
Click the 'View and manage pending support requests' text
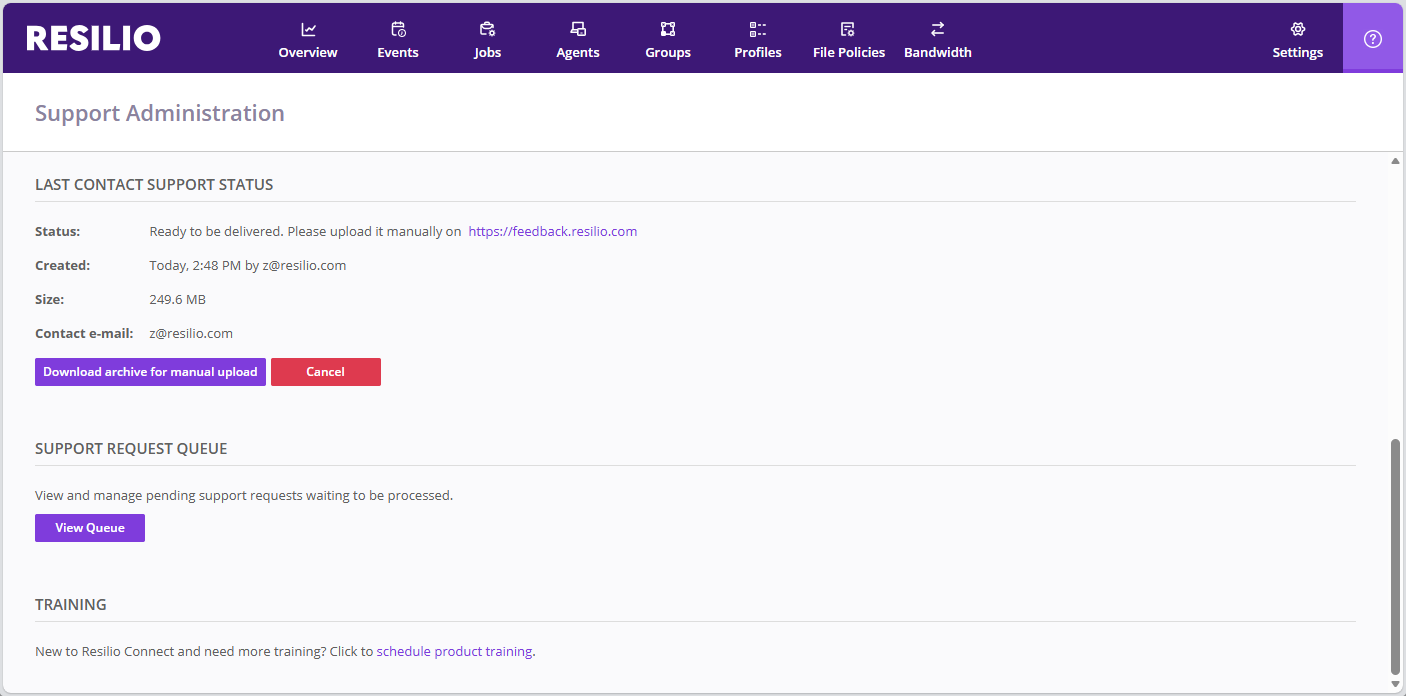(x=244, y=495)
